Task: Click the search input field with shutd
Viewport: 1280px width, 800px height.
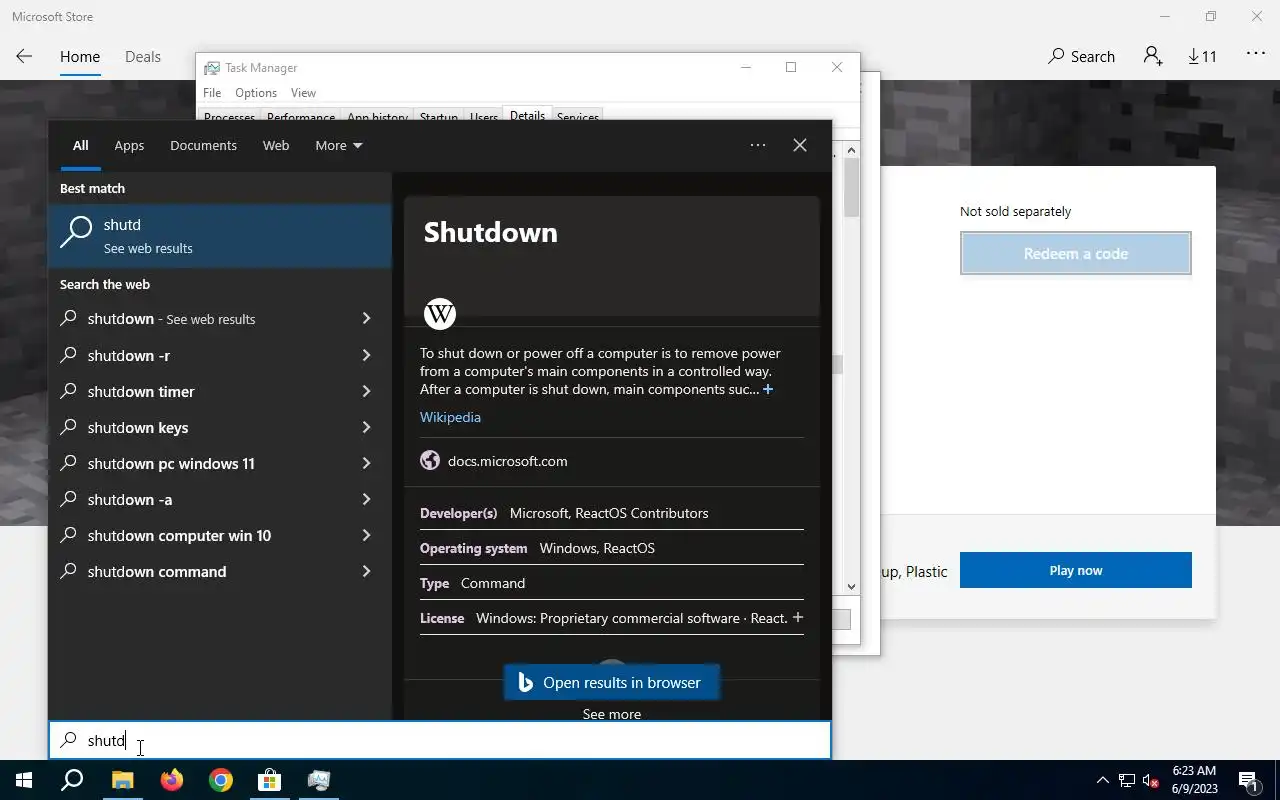Action: [x=440, y=740]
